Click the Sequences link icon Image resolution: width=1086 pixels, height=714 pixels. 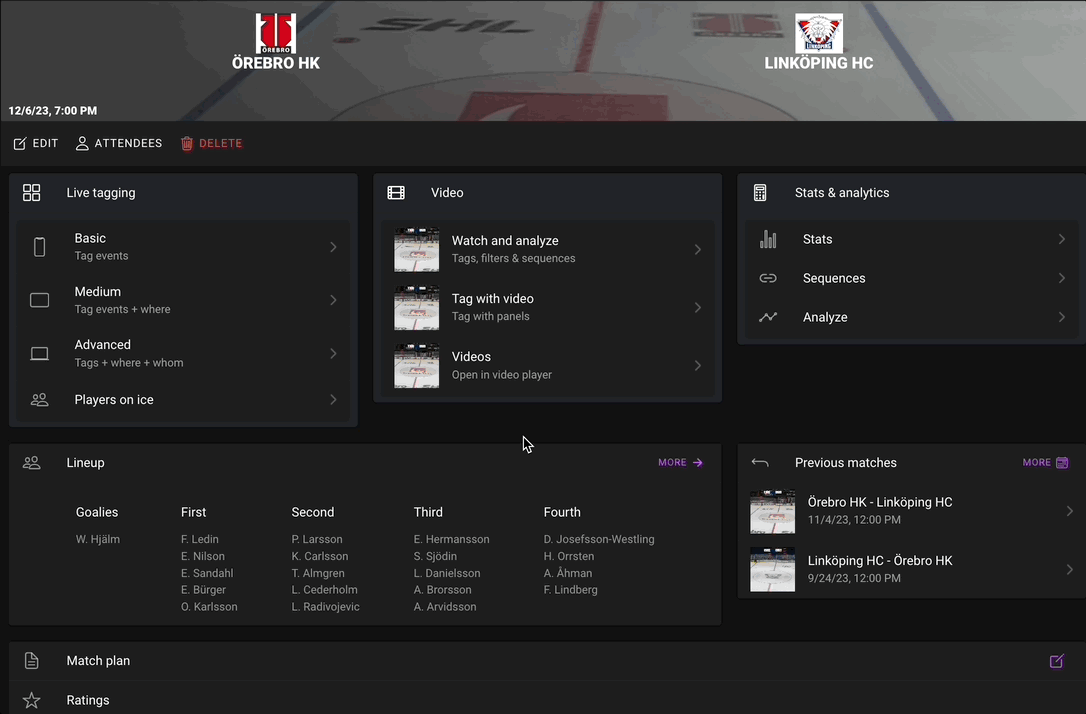pos(768,279)
